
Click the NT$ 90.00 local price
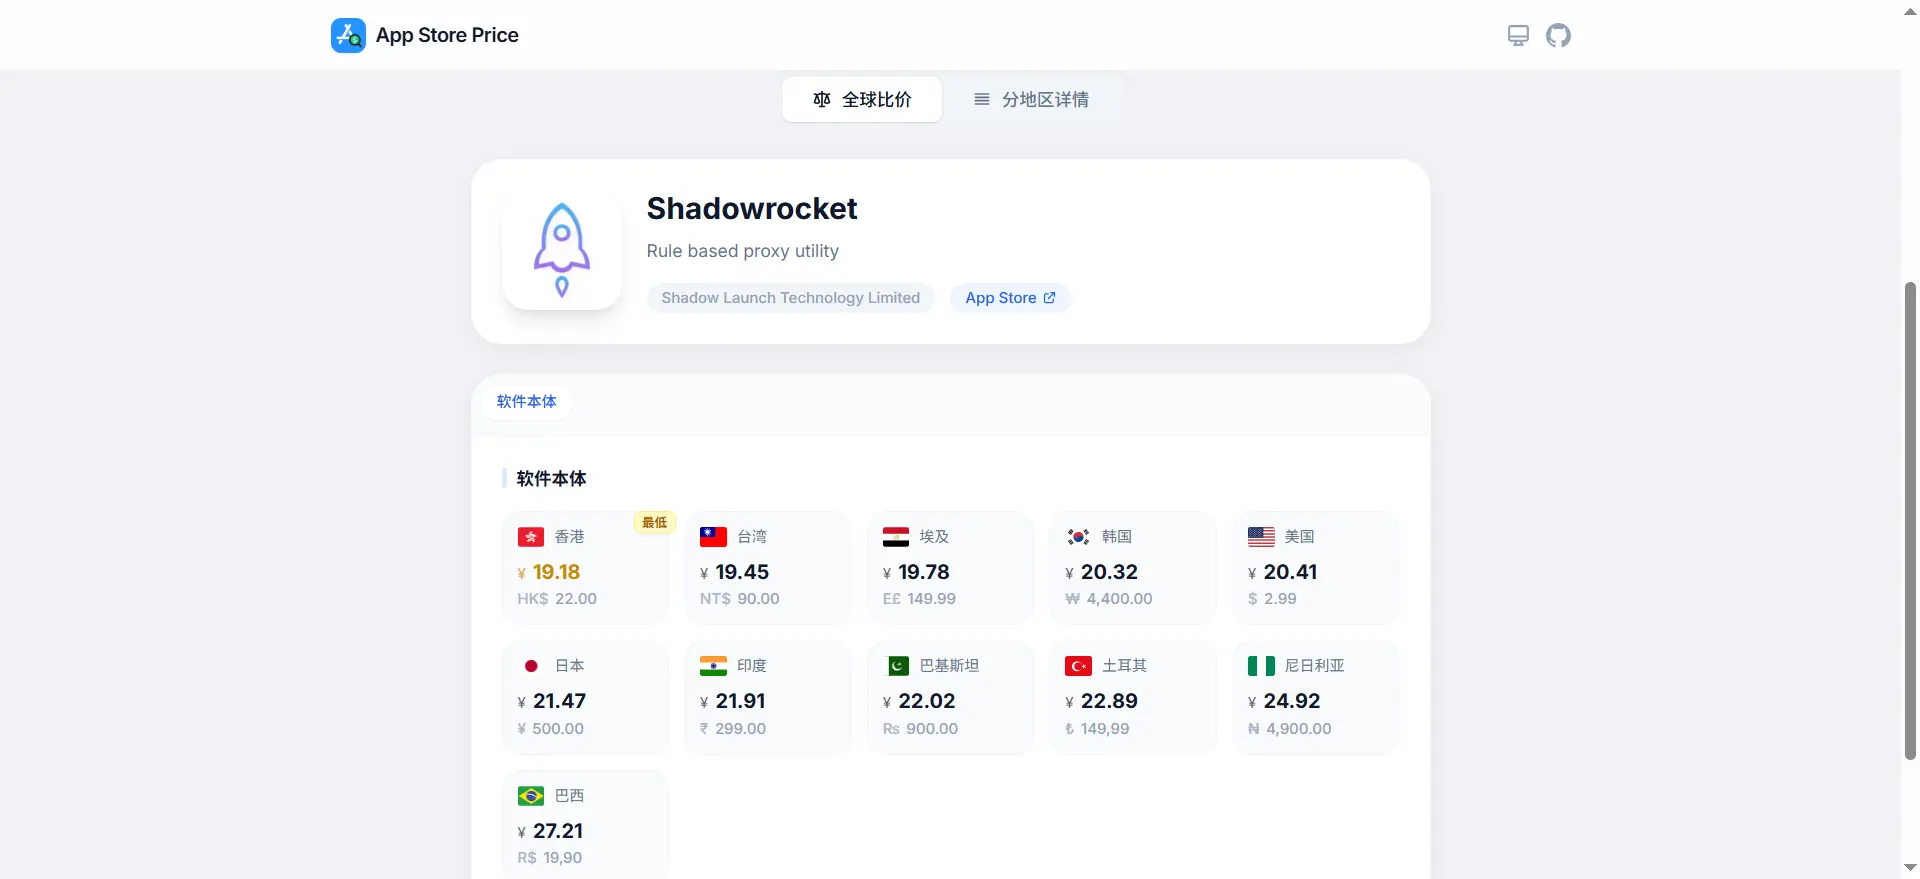pos(740,599)
